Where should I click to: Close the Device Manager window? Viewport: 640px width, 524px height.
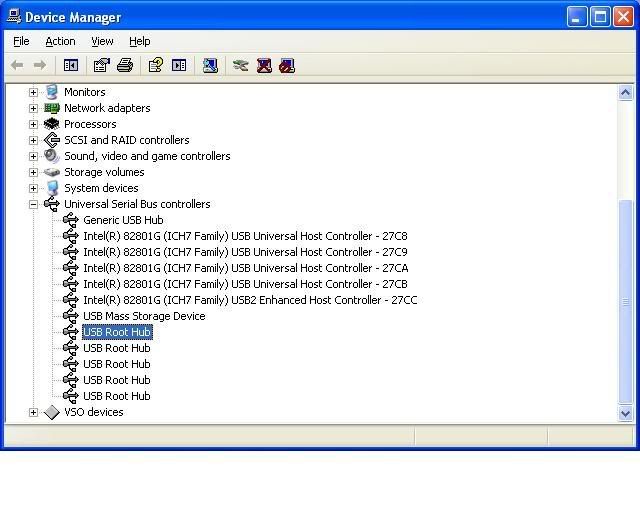pyautogui.click(x=623, y=17)
